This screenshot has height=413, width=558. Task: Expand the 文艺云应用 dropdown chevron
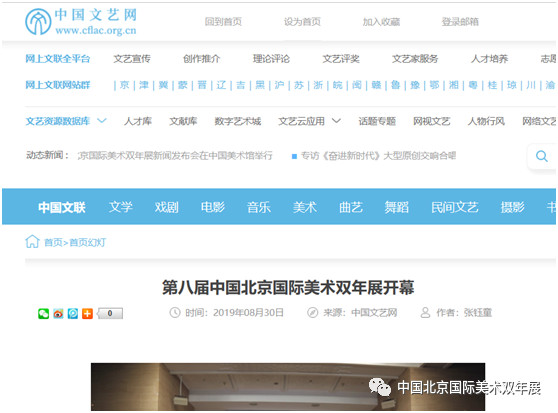(336, 121)
